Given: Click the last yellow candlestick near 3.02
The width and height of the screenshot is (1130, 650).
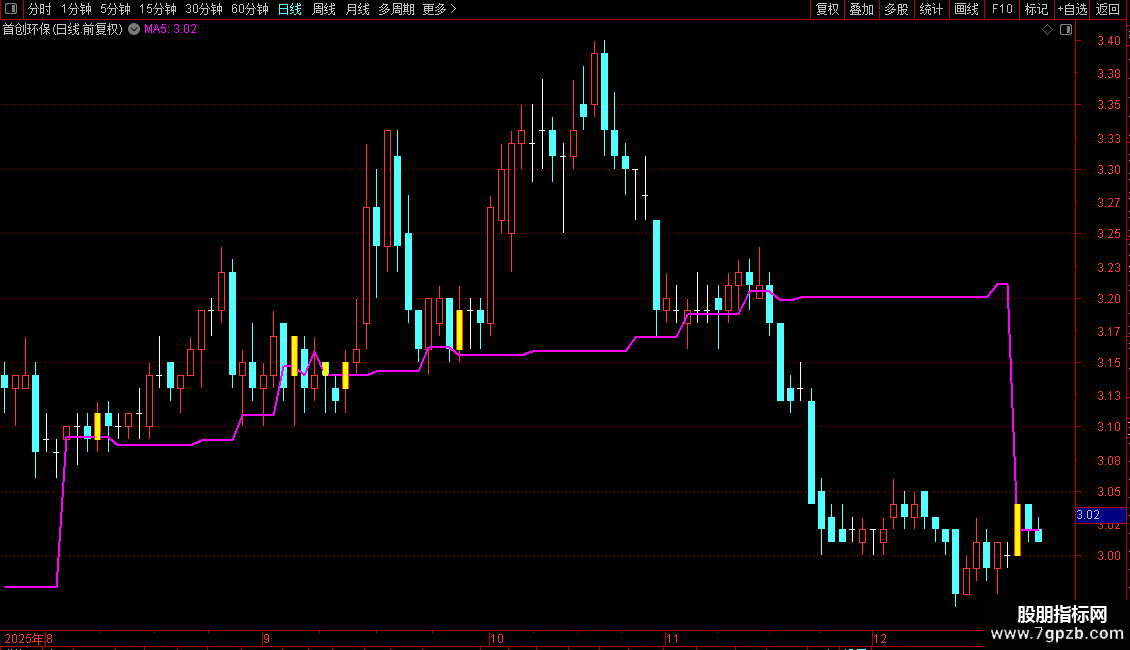Looking at the screenshot, I should coord(1018,530).
